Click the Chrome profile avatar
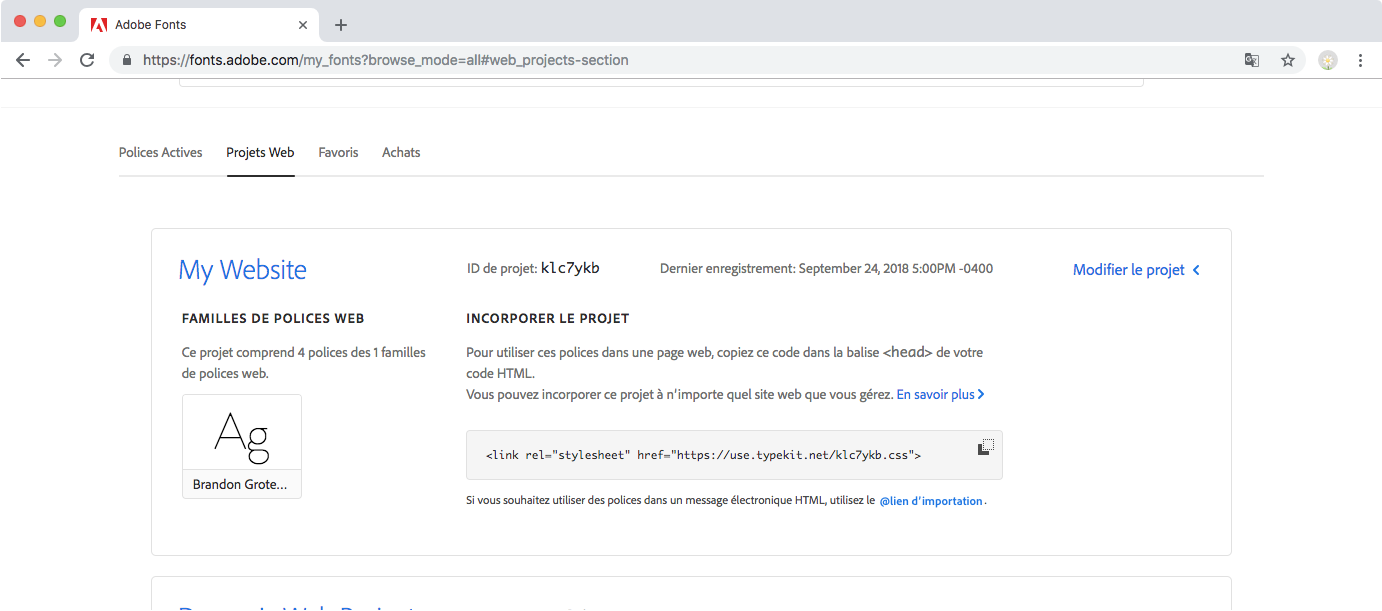Viewport: 1382px width, 611px height. (1327, 60)
